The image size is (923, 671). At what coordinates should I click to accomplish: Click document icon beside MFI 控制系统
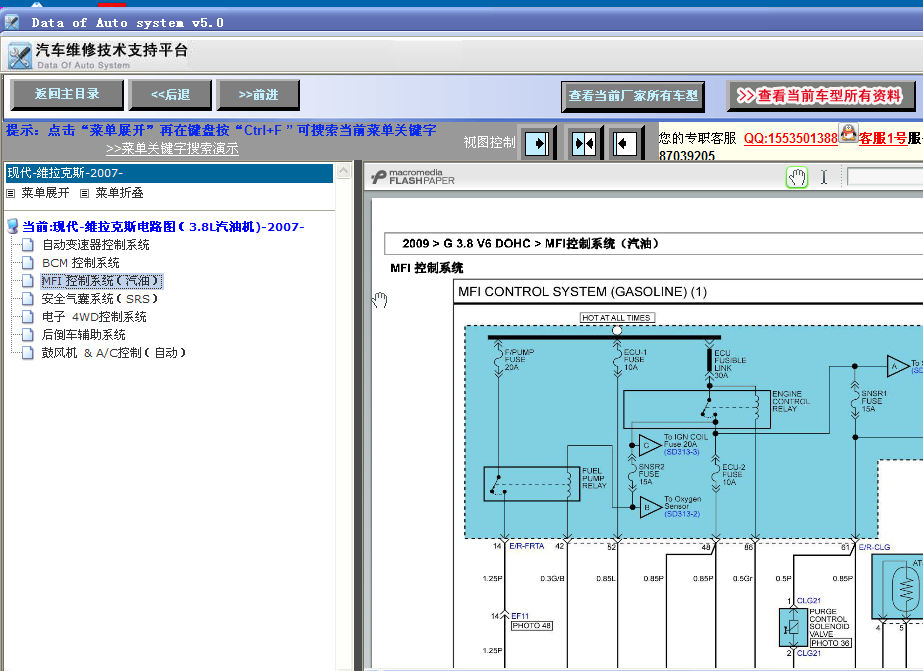tap(28, 281)
